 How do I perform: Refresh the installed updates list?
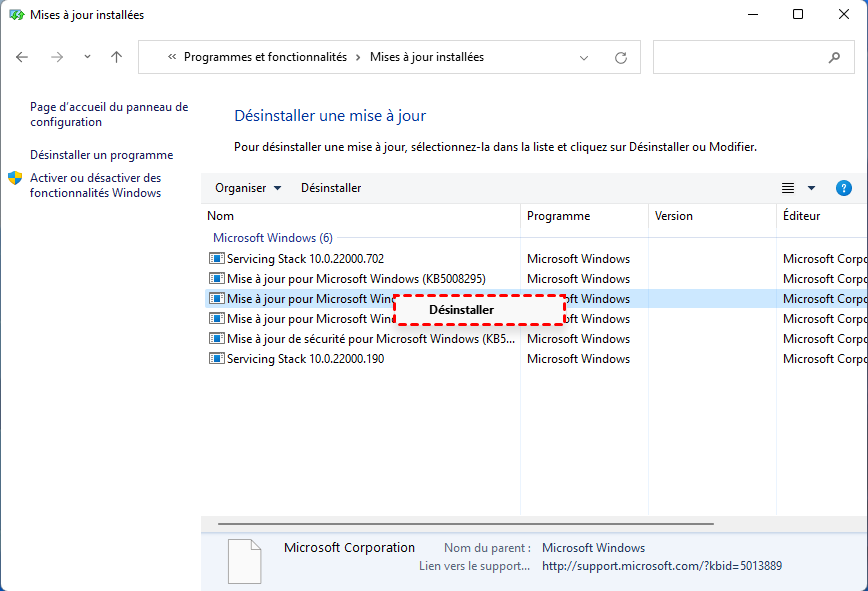click(x=621, y=58)
